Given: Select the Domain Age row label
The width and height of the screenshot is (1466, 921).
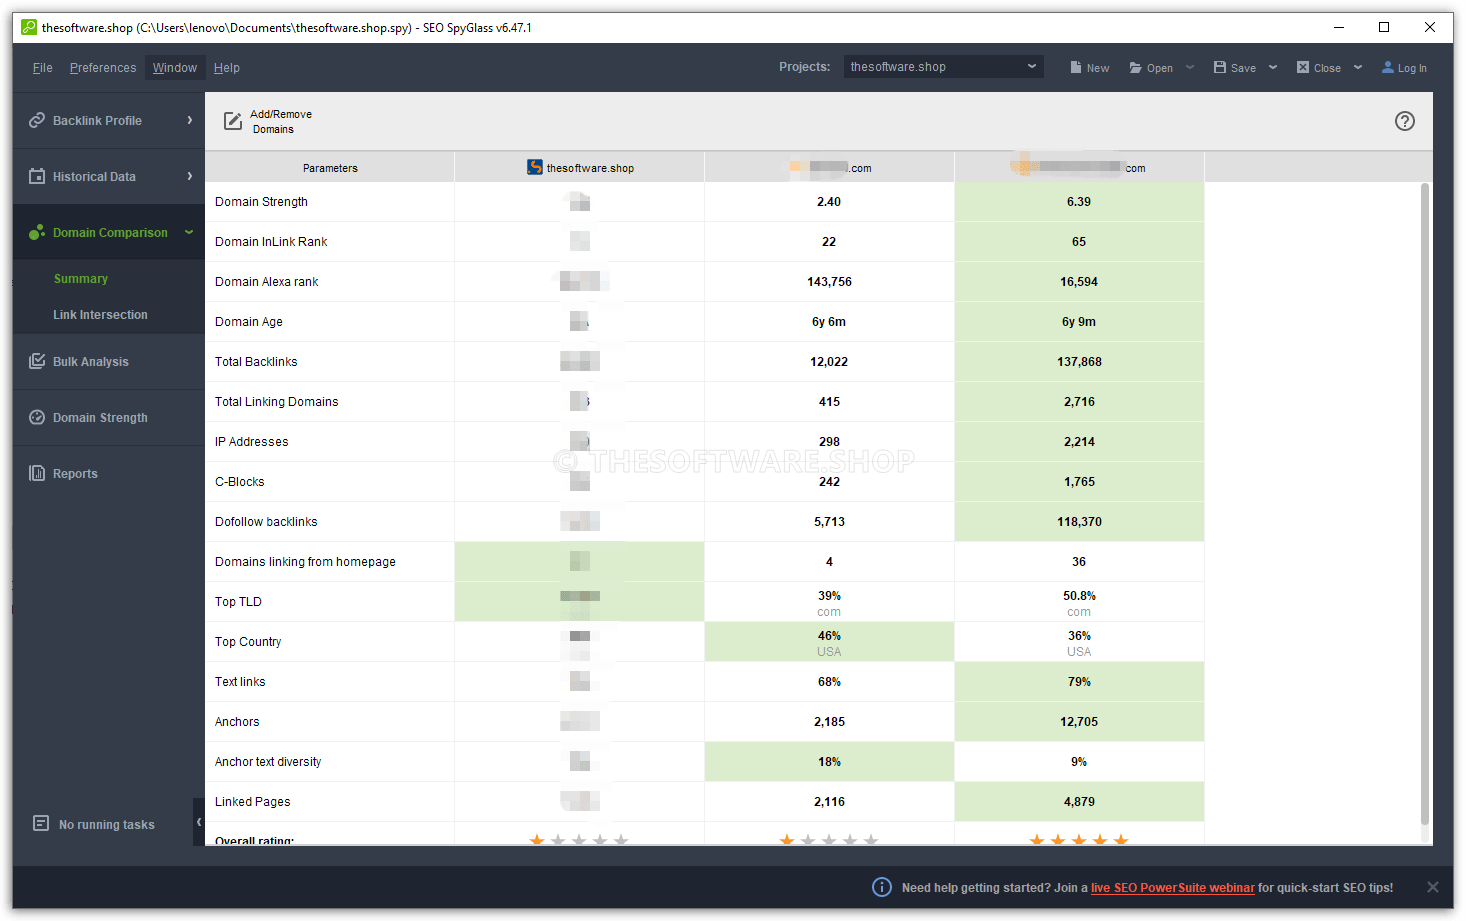Looking at the screenshot, I should pyautogui.click(x=249, y=322).
